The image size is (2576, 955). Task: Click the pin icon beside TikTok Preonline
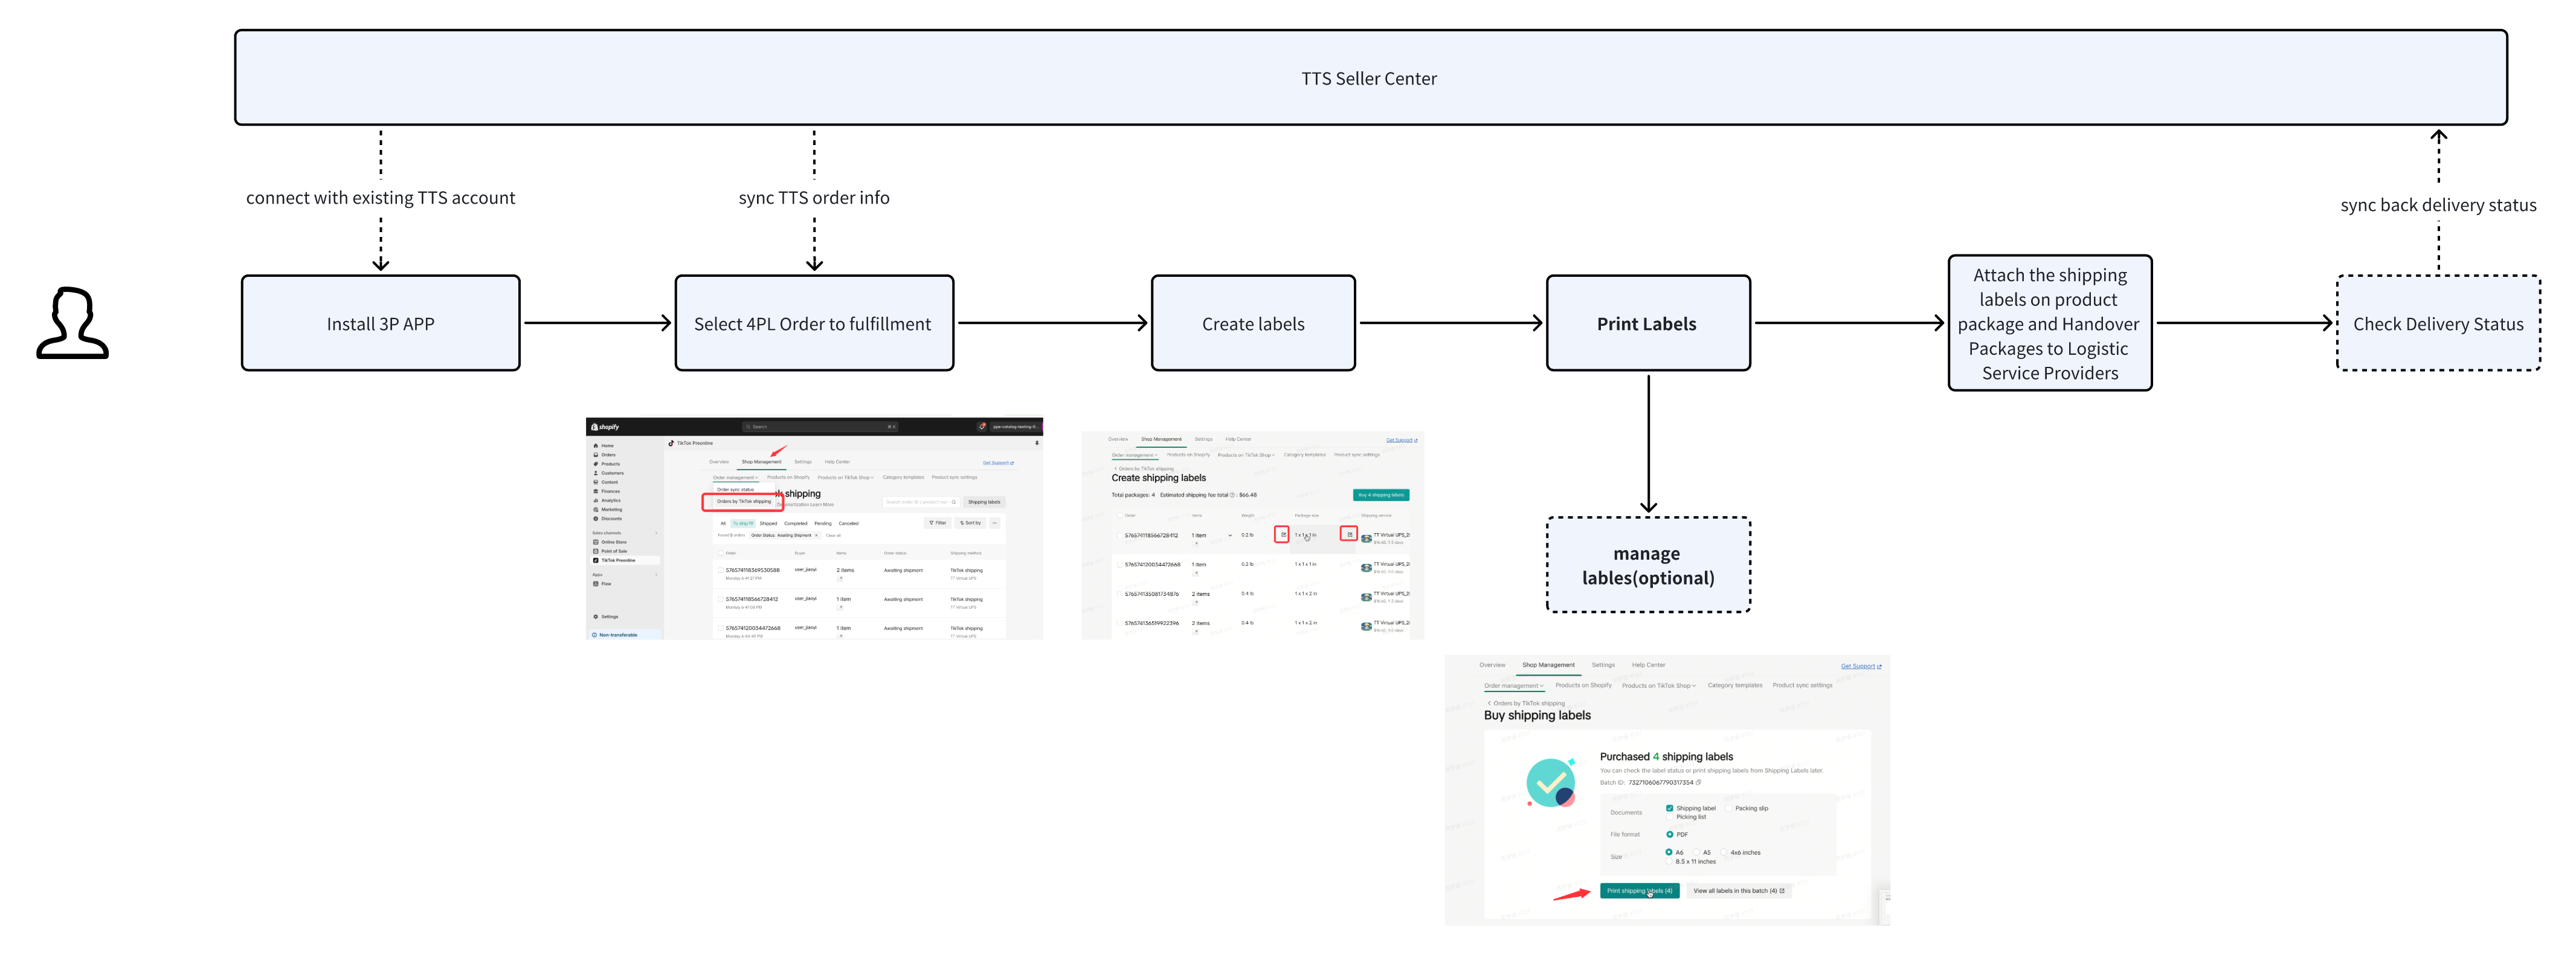pyautogui.click(x=1037, y=443)
